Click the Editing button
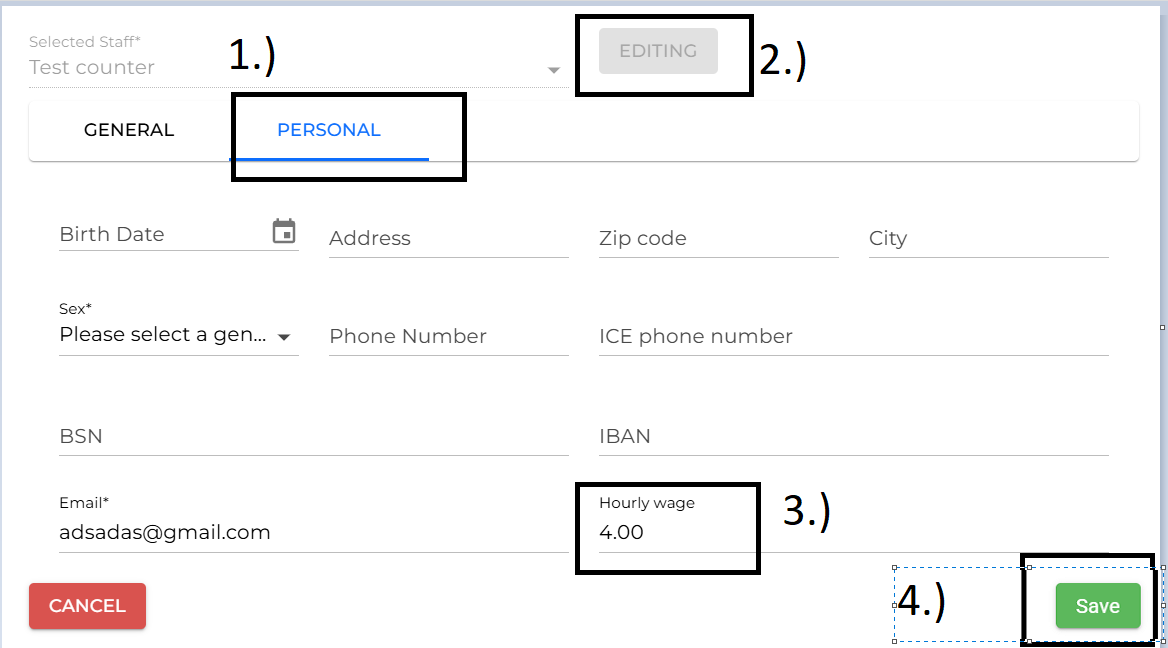Viewport: 1168px width, 648px height. pyautogui.click(x=658, y=51)
